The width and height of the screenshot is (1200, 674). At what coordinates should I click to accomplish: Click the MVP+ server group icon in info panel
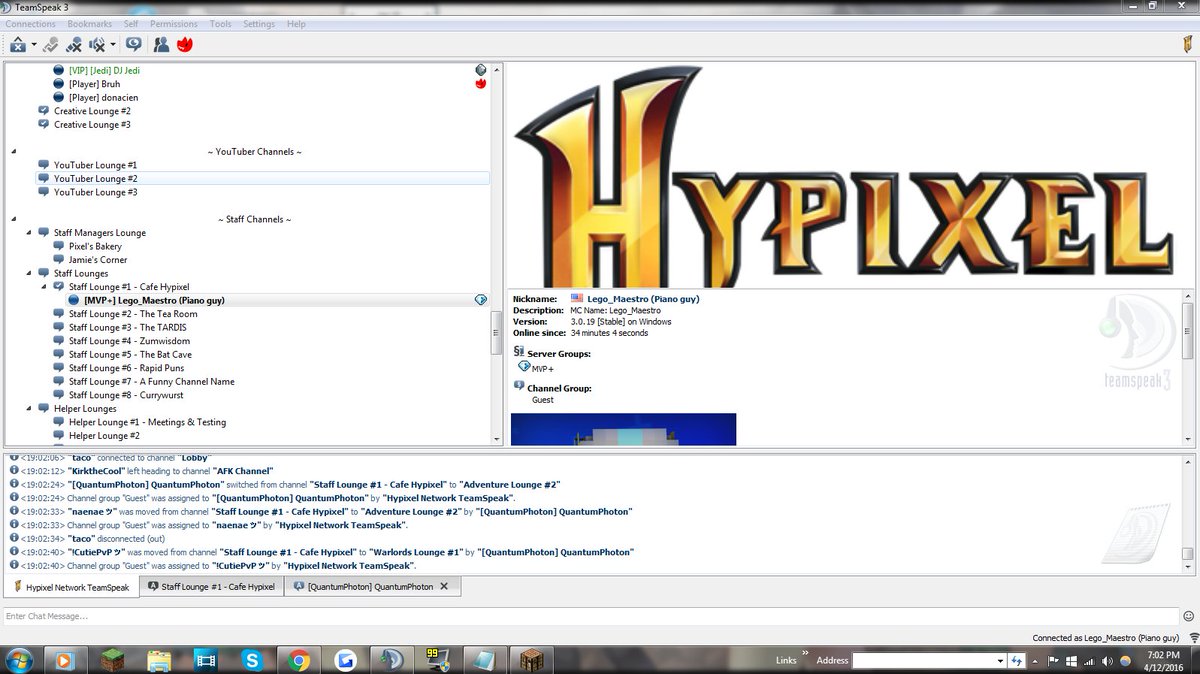(x=524, y=367)
